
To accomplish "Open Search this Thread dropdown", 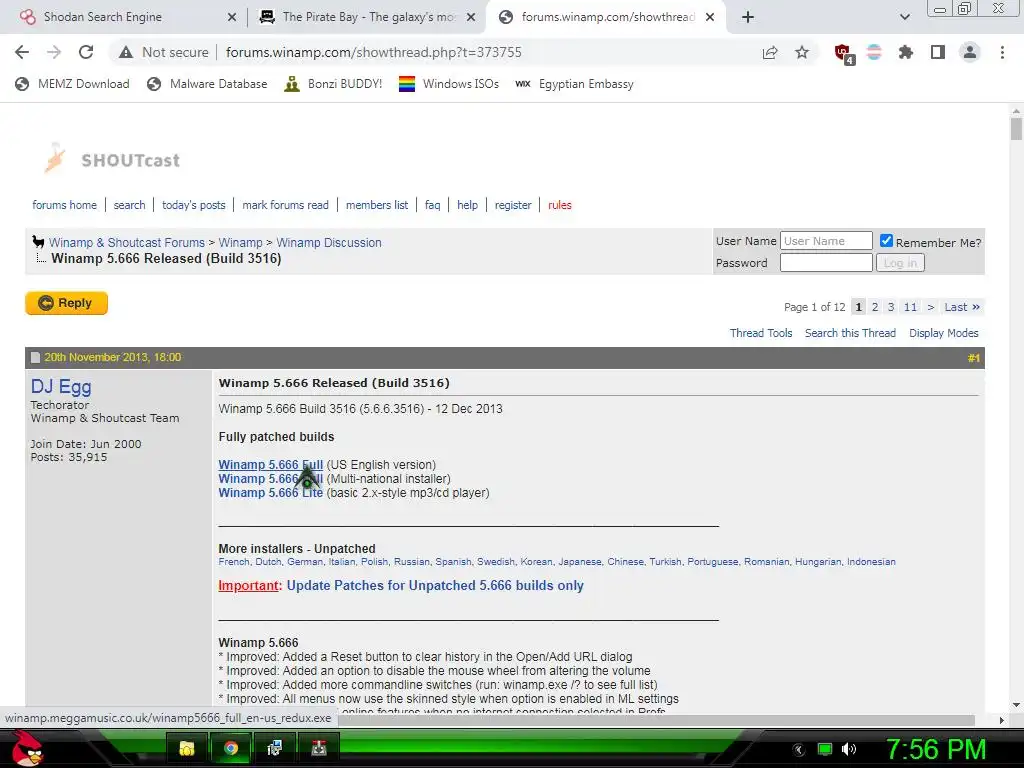I will (850, 333).
